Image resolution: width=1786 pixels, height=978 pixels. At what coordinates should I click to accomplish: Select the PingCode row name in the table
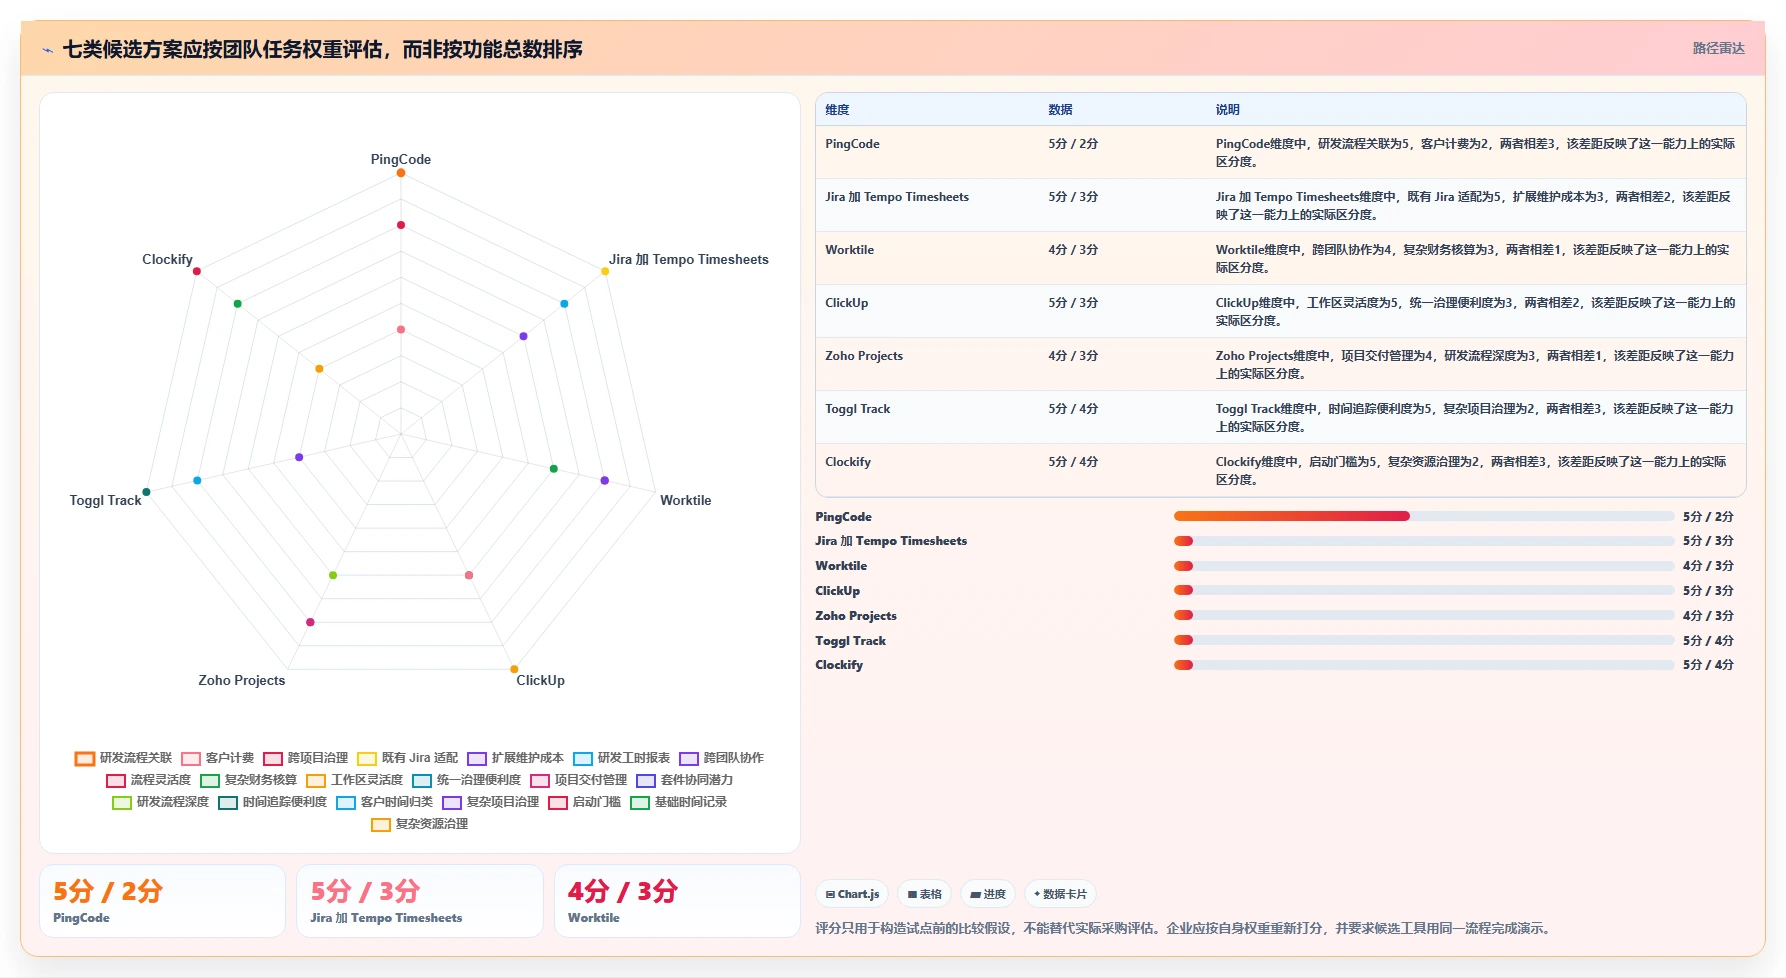pyautogui.click(x=852, y=144)
